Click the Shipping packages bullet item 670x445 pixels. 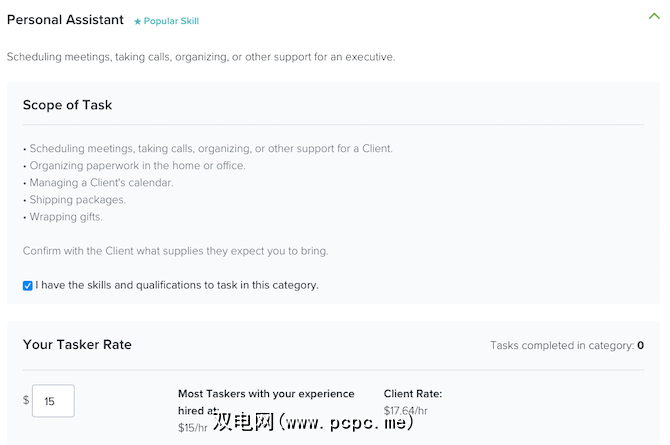78,199
